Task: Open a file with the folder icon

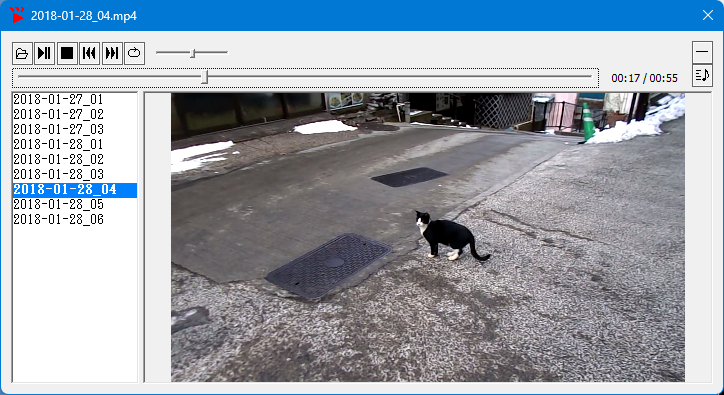Action: pyautogui.click(x=22, y=53)
